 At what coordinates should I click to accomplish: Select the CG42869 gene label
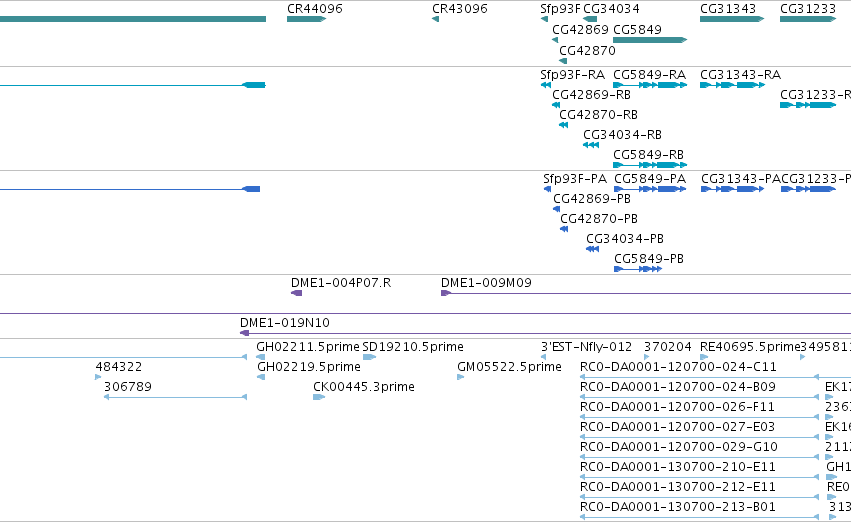pos(580,29)
